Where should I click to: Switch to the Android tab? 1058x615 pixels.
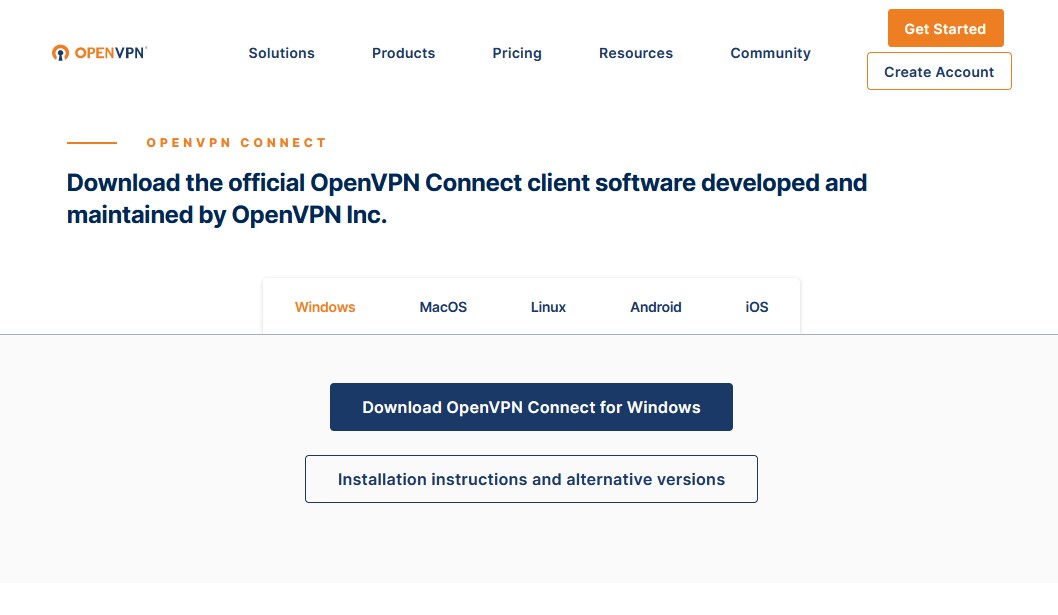(656, 307)
